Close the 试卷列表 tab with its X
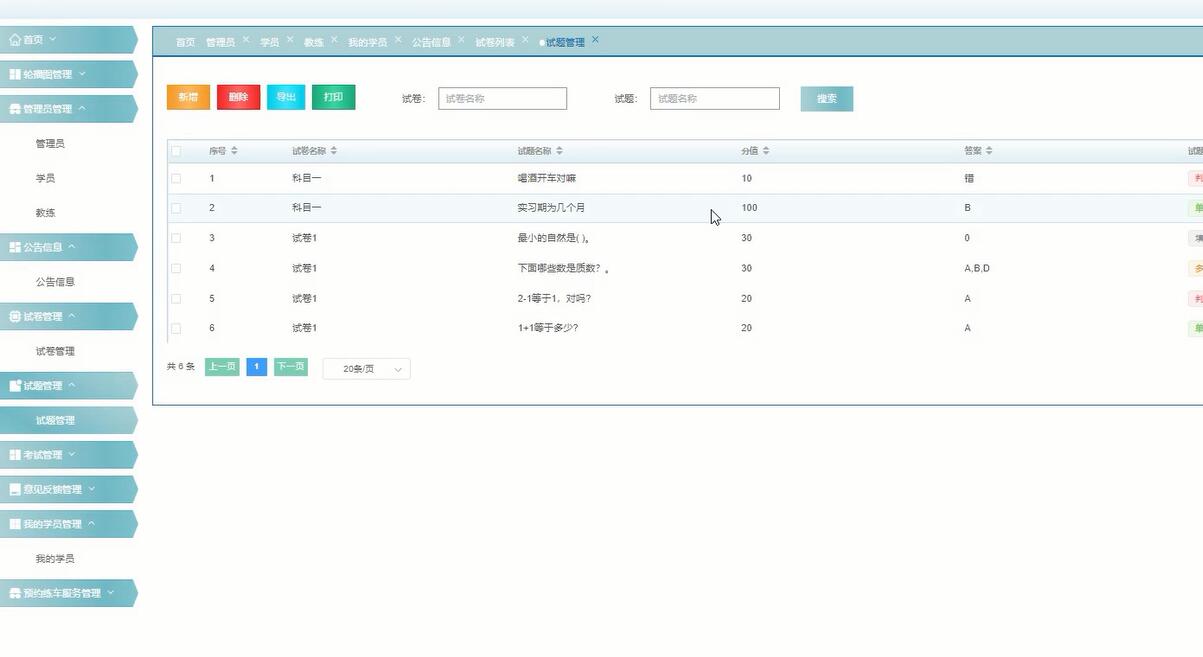The width and height of the screenshot is (1203, 657). (x=525, y=40)
